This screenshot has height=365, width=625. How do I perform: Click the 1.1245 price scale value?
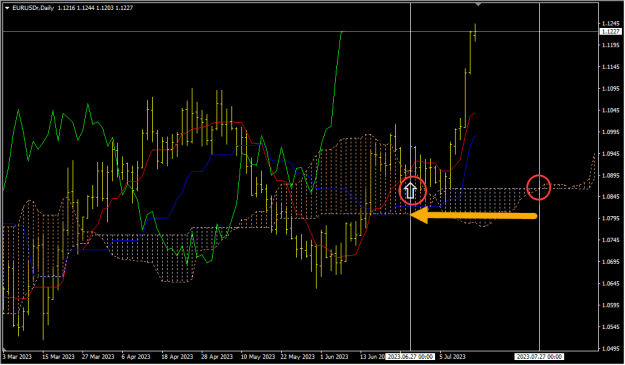611,23
